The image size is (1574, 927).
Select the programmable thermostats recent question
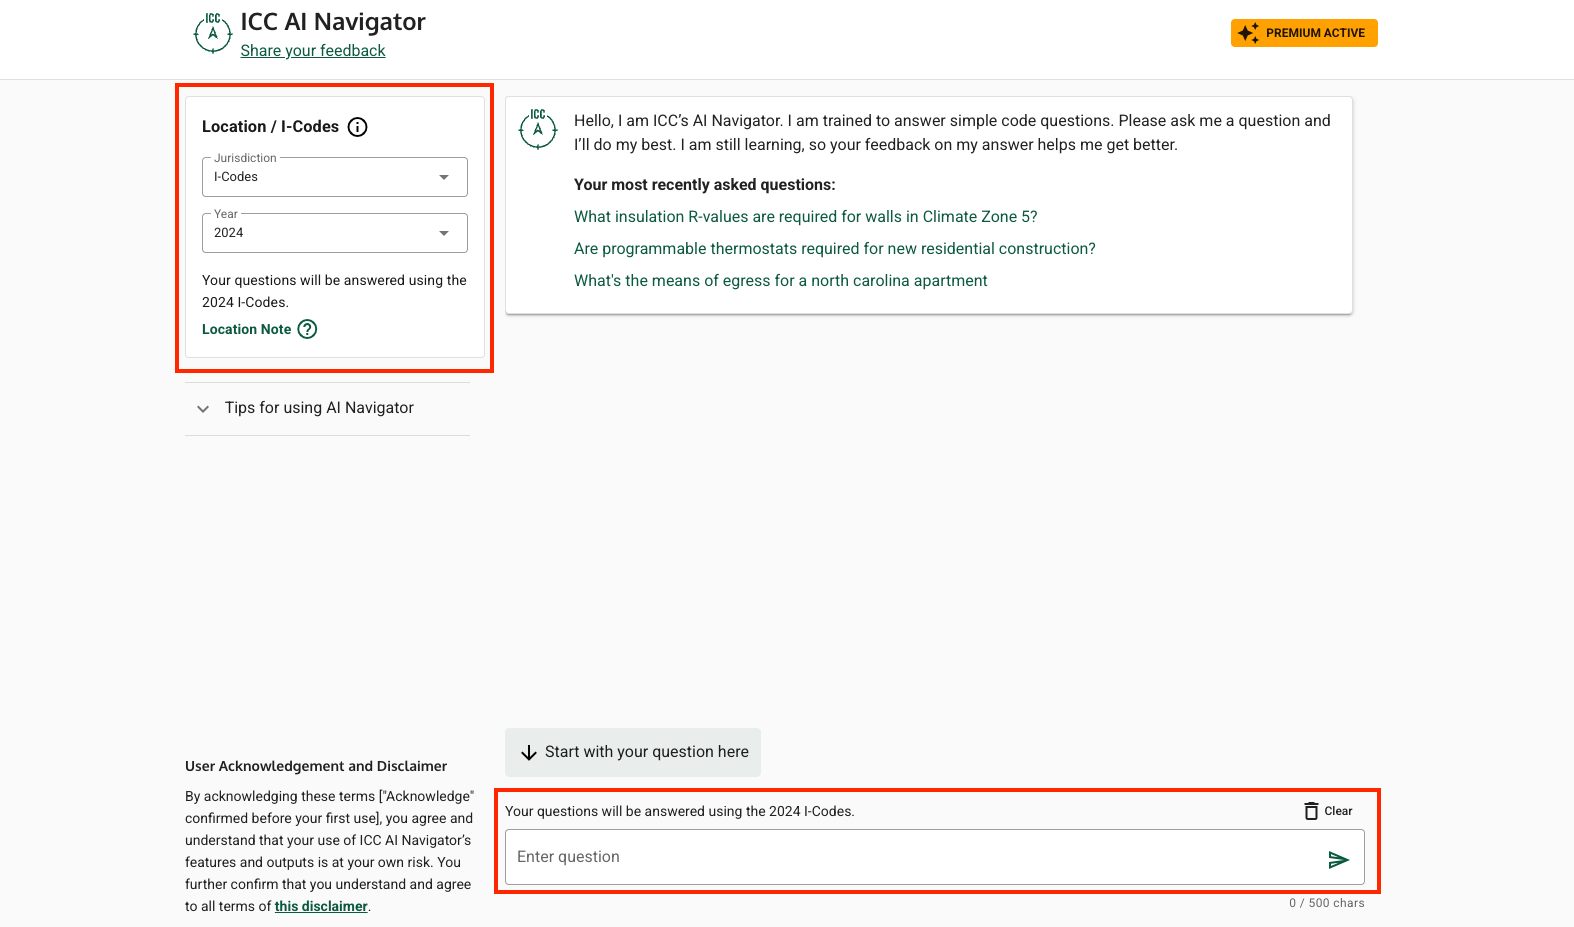click(x=835, y=249)
